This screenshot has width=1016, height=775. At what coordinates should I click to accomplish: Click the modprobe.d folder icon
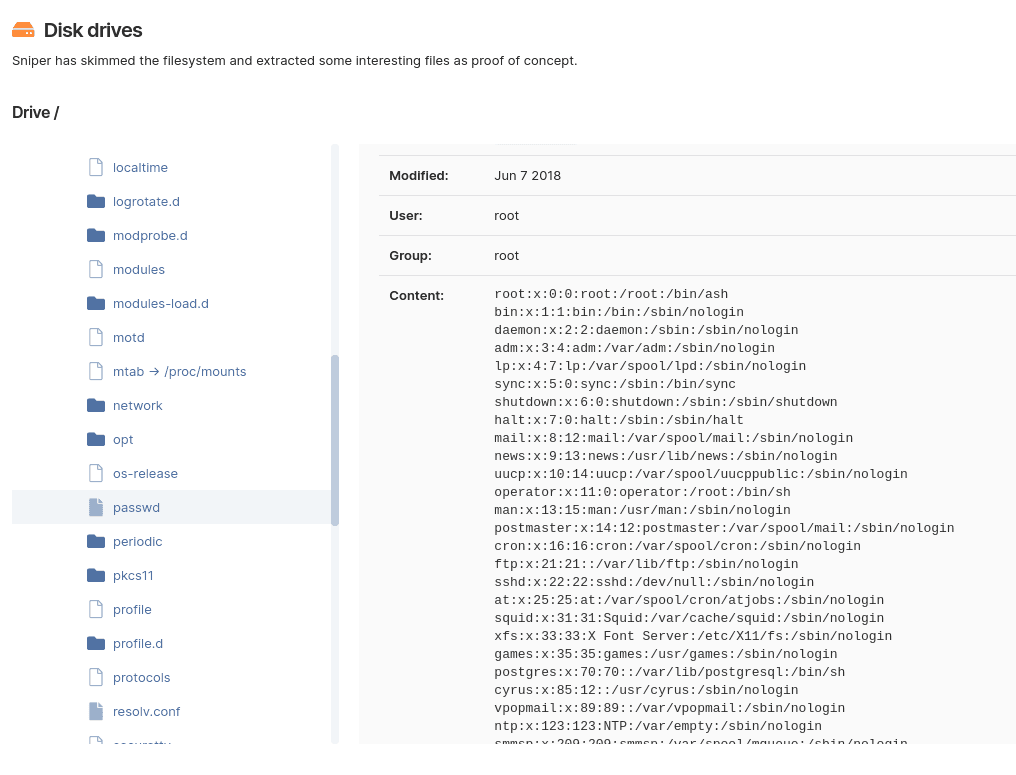coord(96,235)
